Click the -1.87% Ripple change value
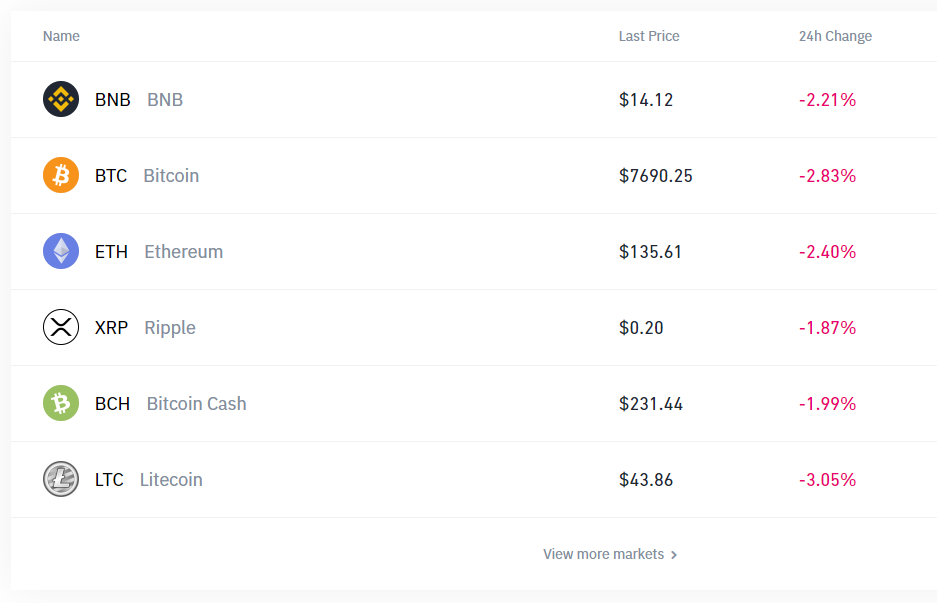Screen dimensions: 937x603 click(827, 328)
